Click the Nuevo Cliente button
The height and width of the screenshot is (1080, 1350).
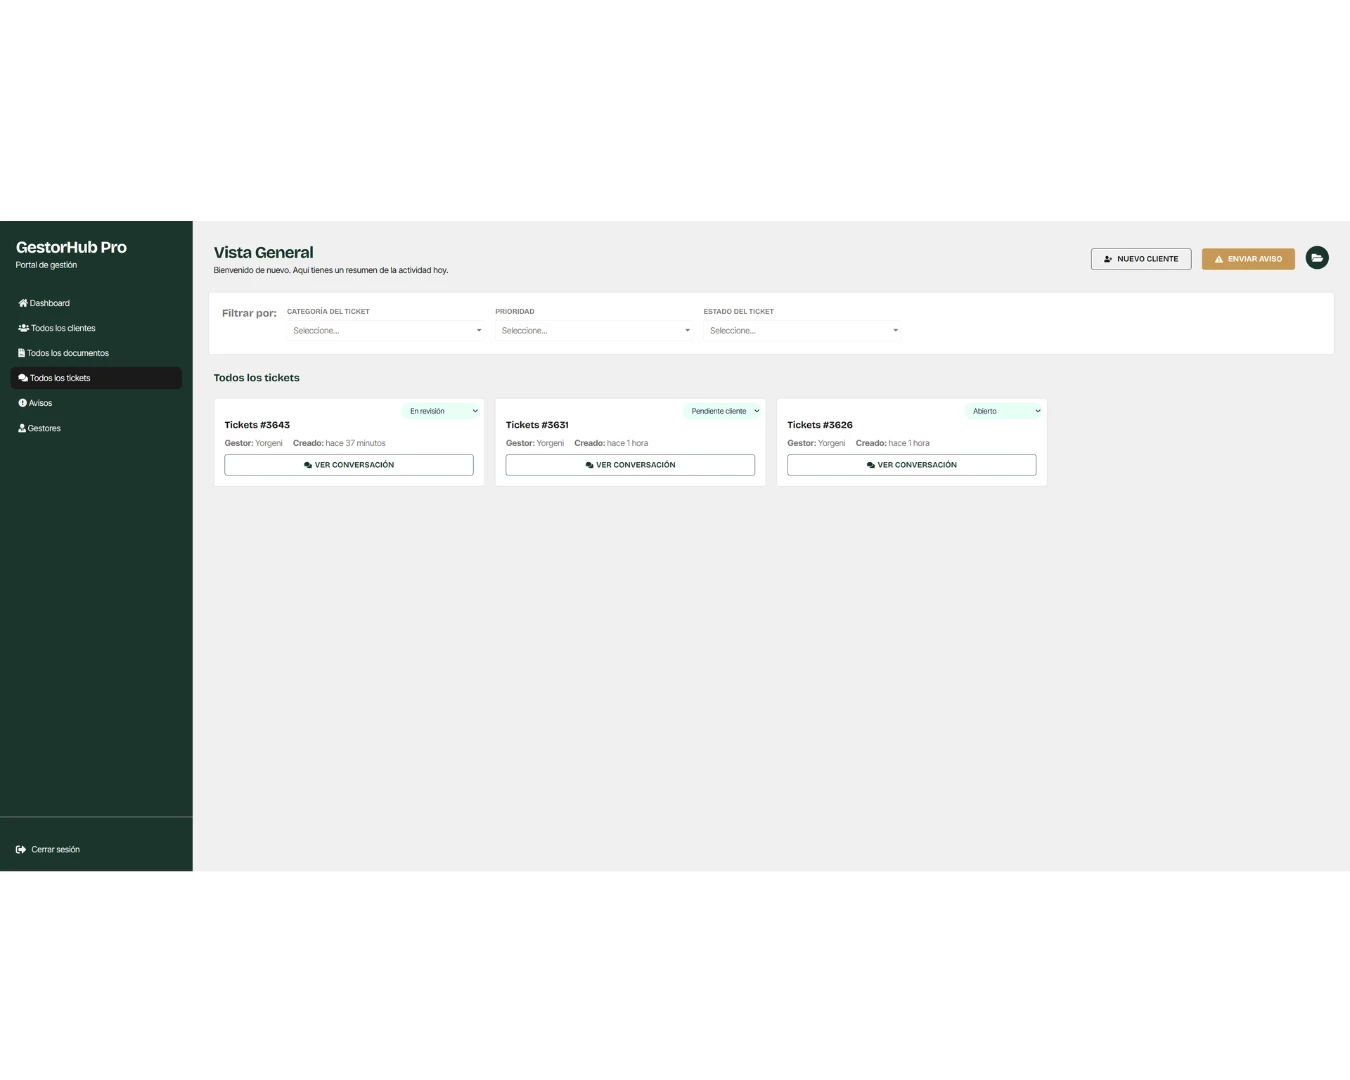(x=1141, y=259)
